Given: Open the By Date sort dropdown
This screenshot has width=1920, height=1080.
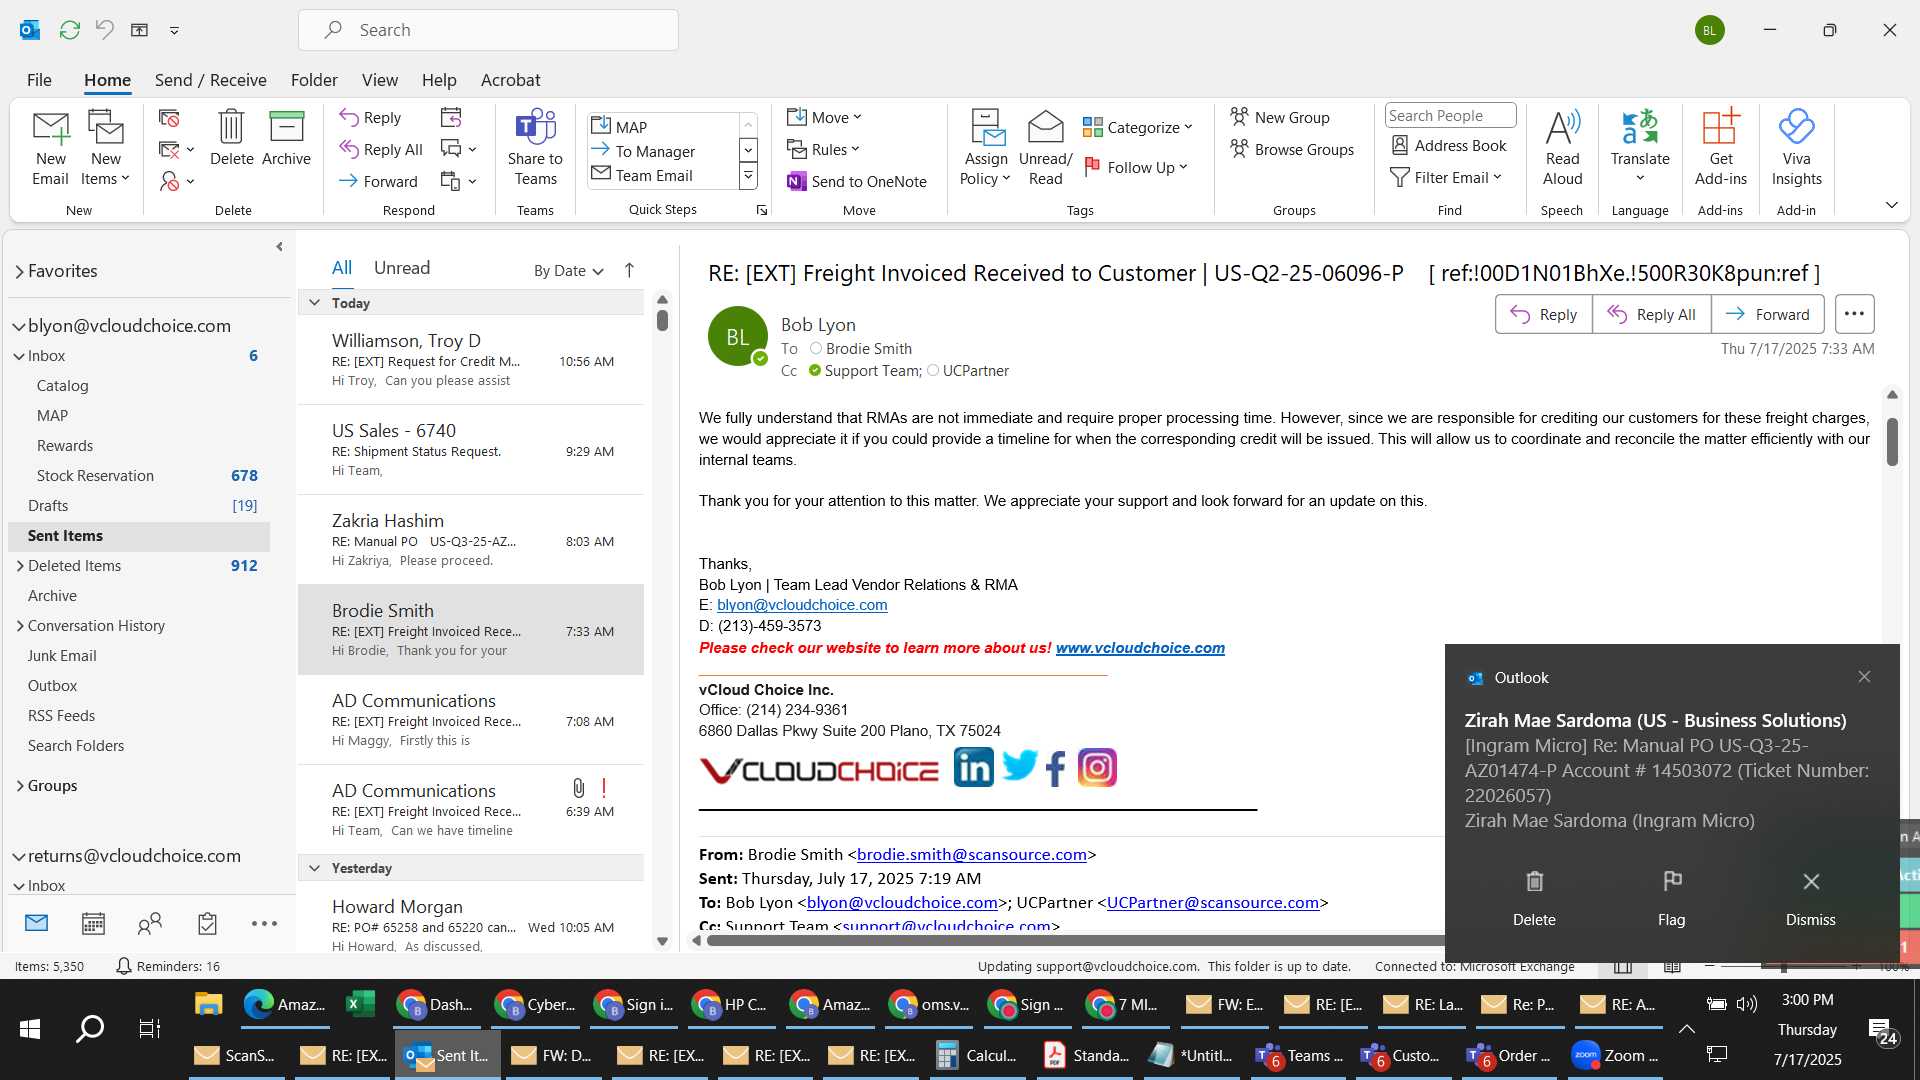Looking at the screenshot, I should point(569,270).
